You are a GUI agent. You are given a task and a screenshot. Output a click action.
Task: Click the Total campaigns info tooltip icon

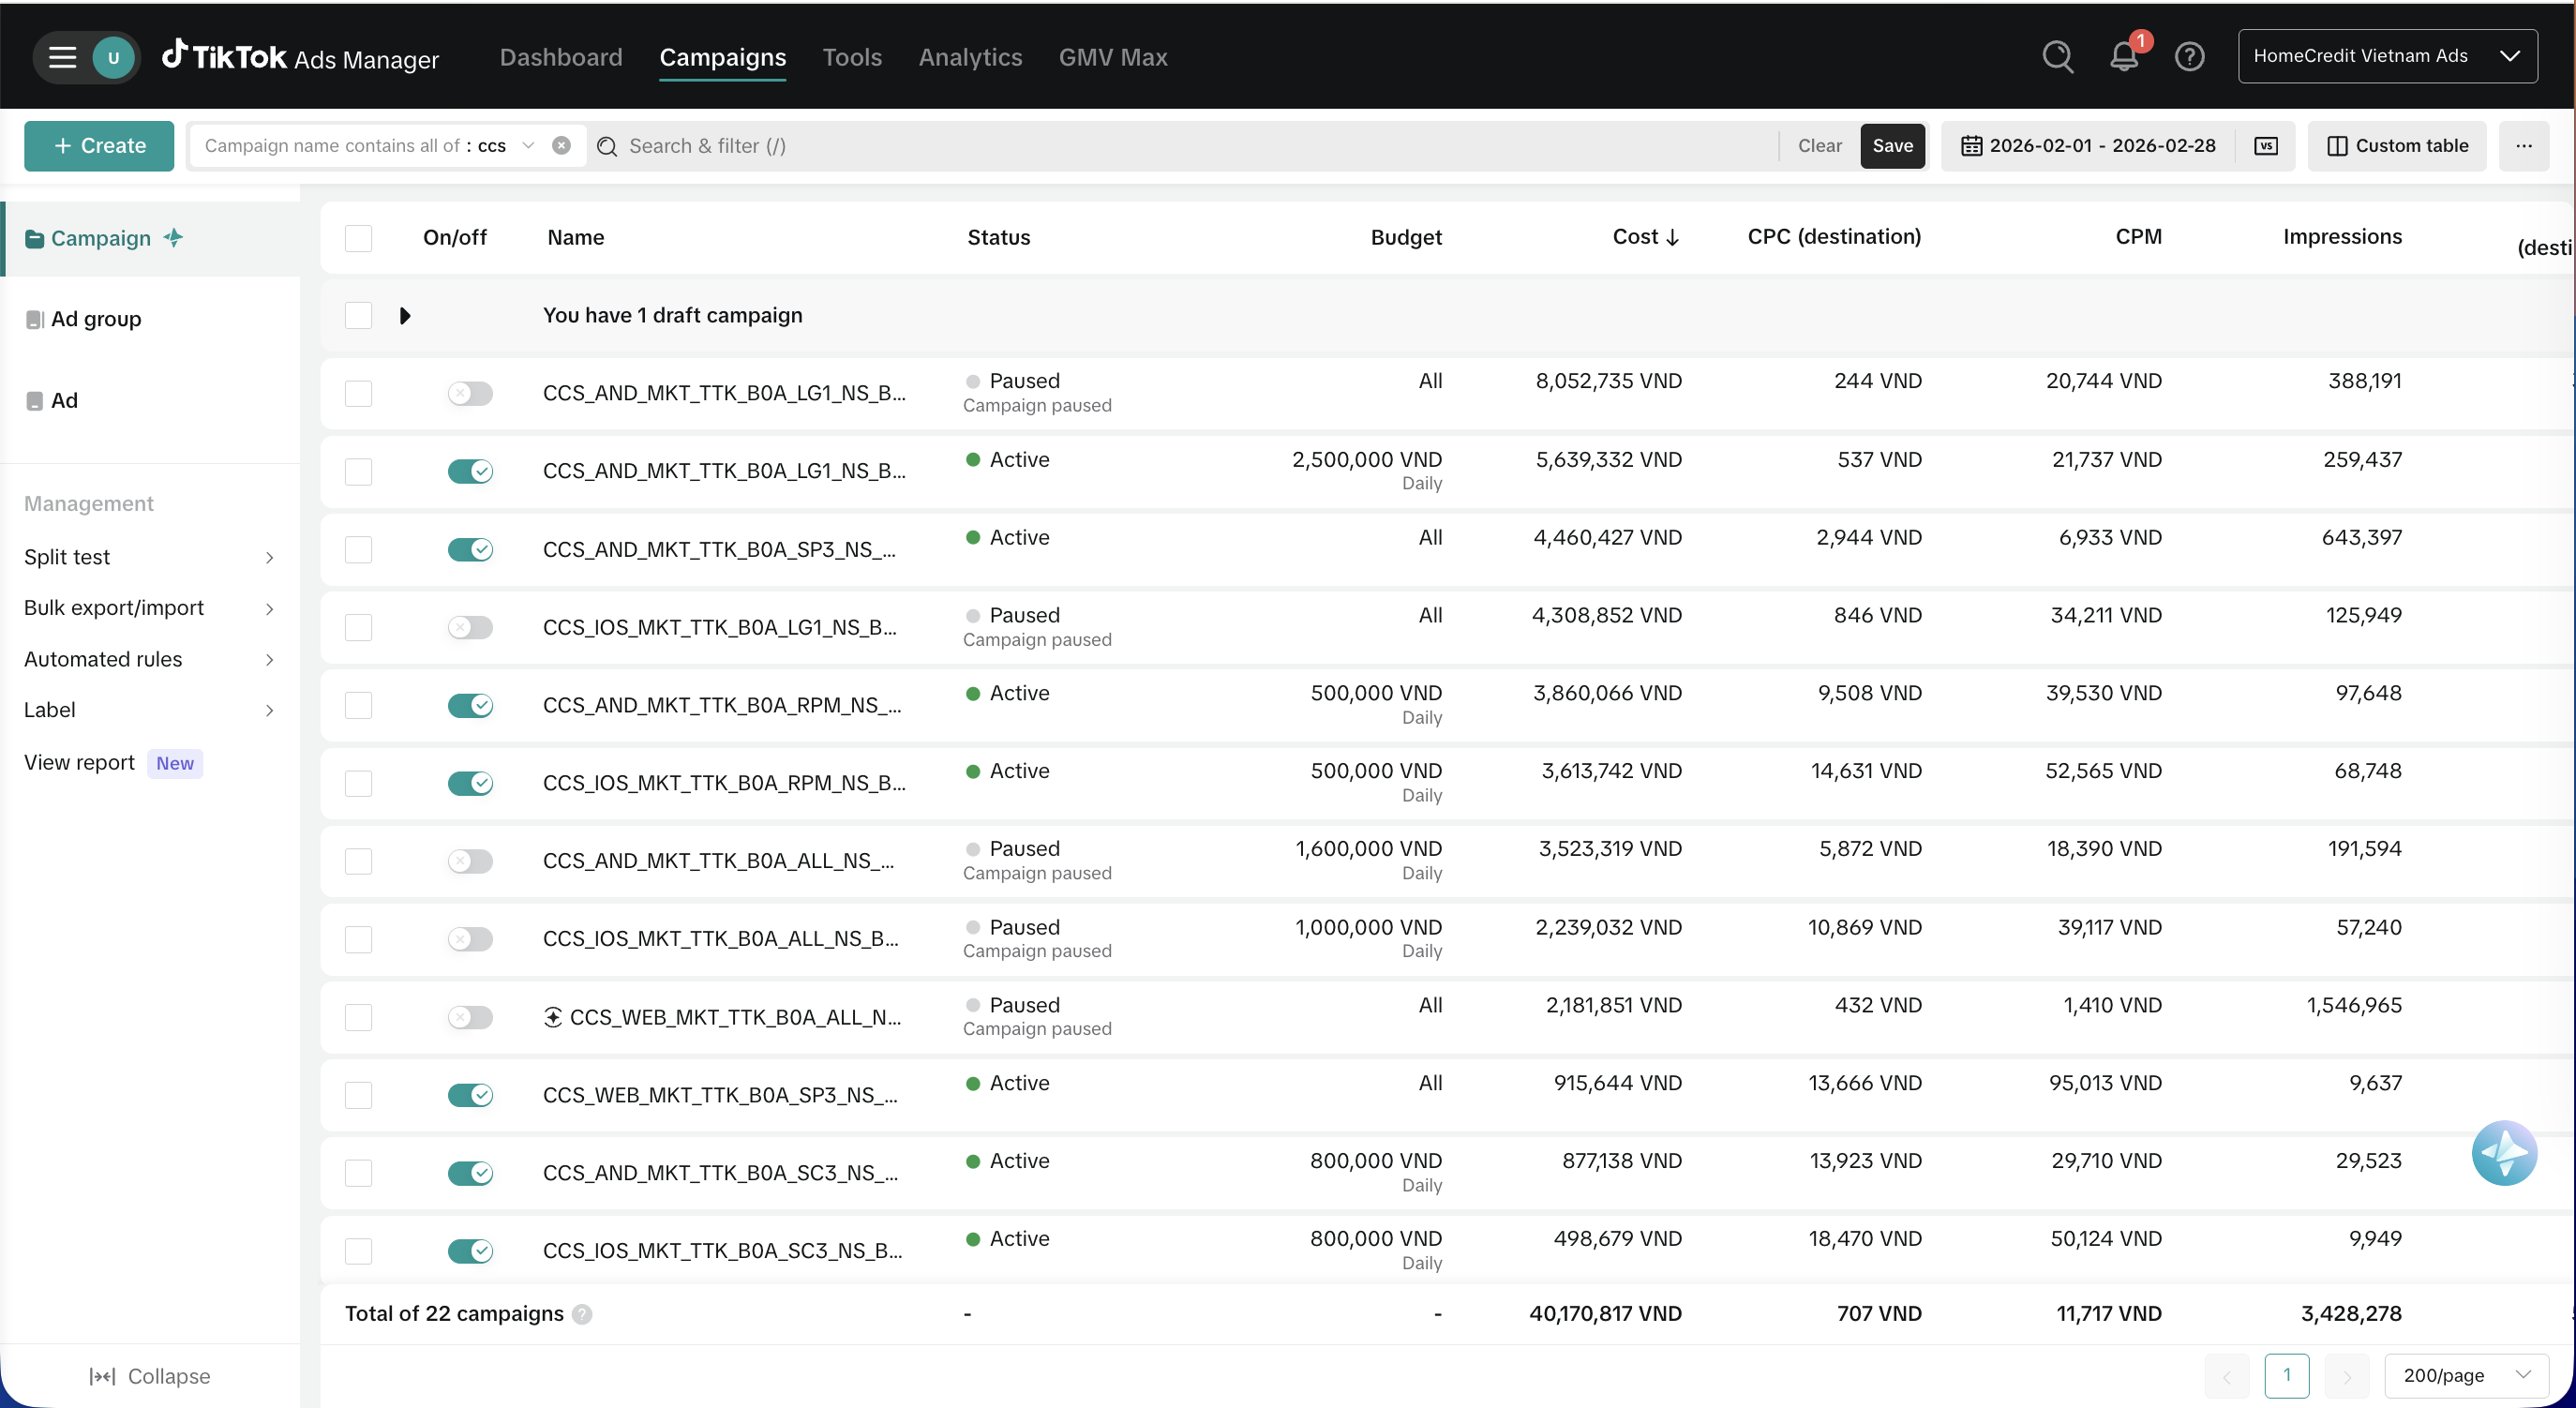tap(582, 1314)
